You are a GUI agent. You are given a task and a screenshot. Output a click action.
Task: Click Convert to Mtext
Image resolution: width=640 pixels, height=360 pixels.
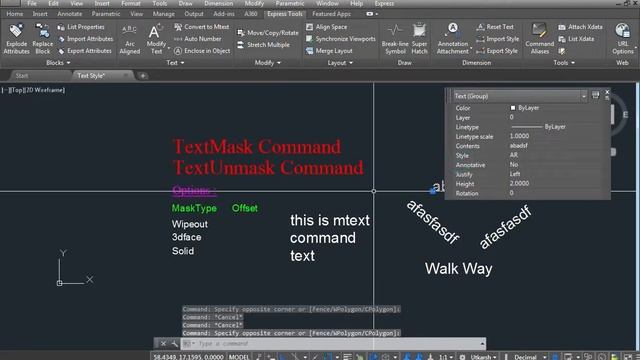pyautogui.click(x=202, y=27)
